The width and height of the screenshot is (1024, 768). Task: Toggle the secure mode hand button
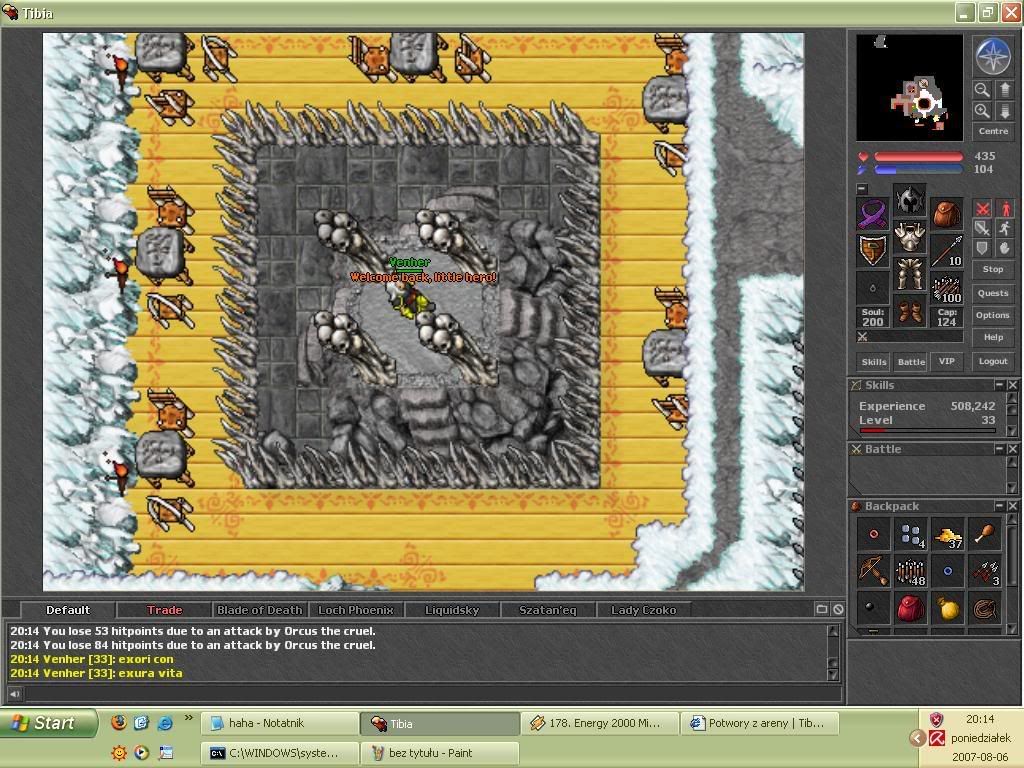click(1004, 248)
